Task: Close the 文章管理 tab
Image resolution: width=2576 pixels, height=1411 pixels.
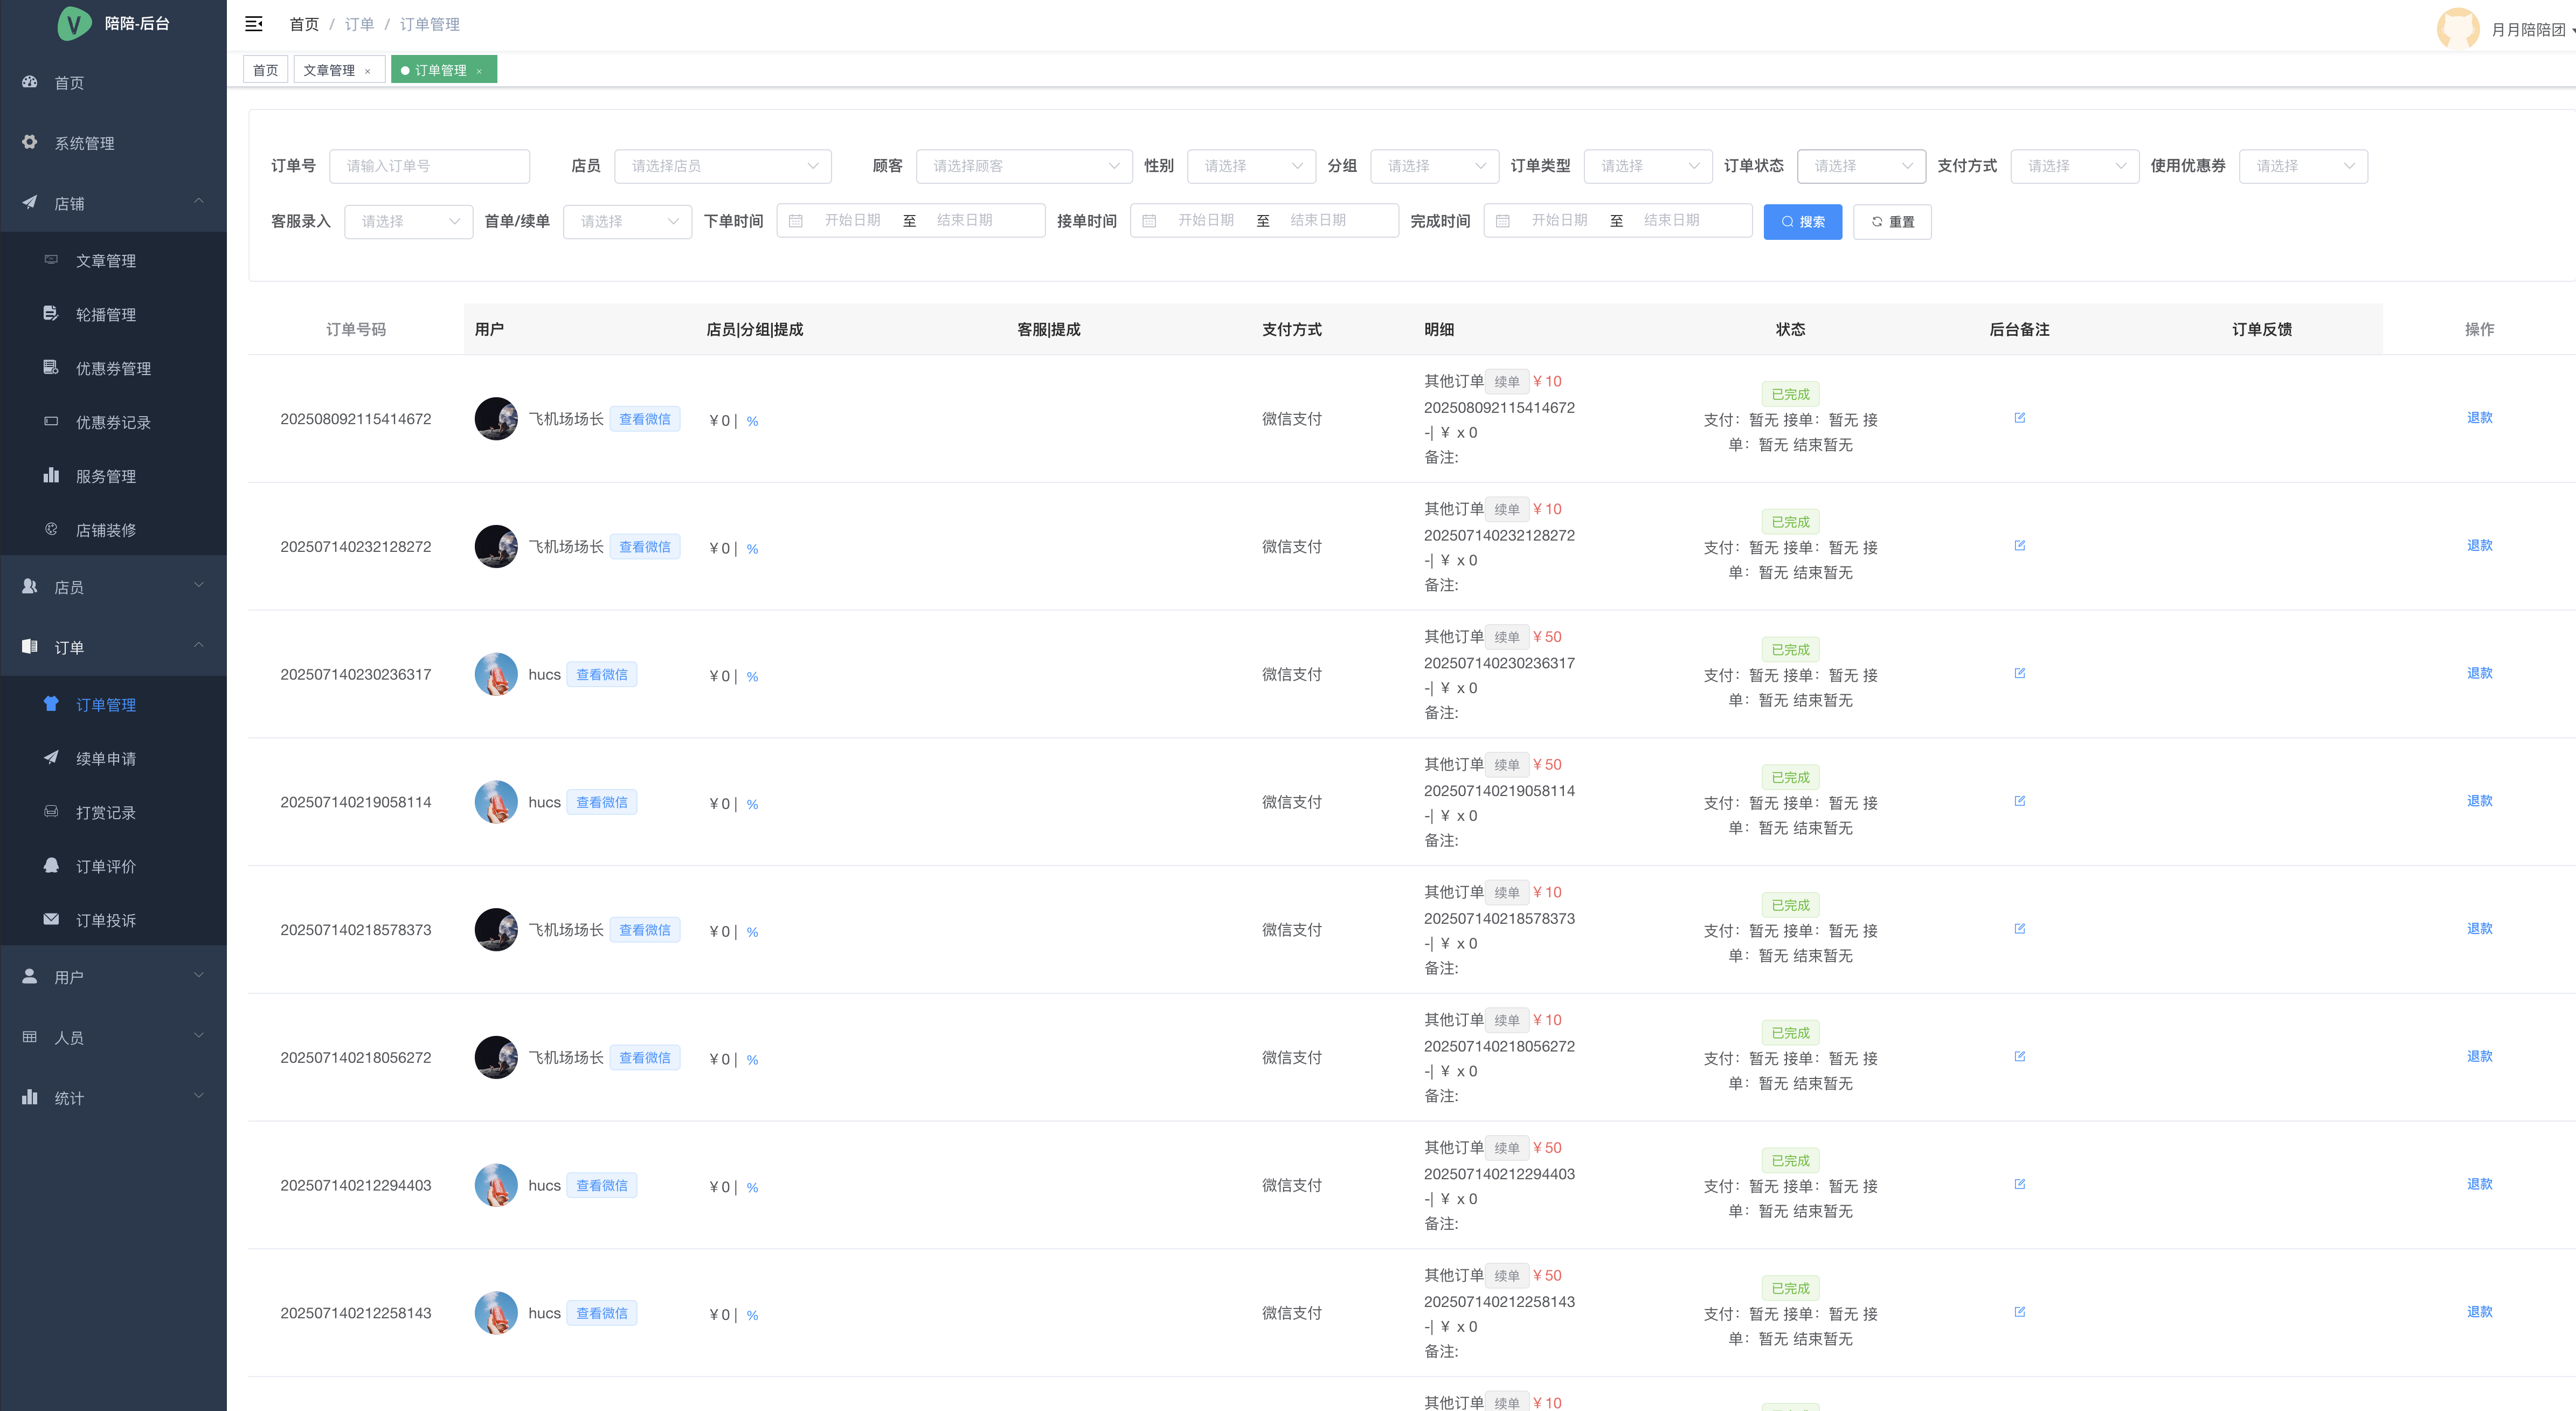Action: (368, 71)
